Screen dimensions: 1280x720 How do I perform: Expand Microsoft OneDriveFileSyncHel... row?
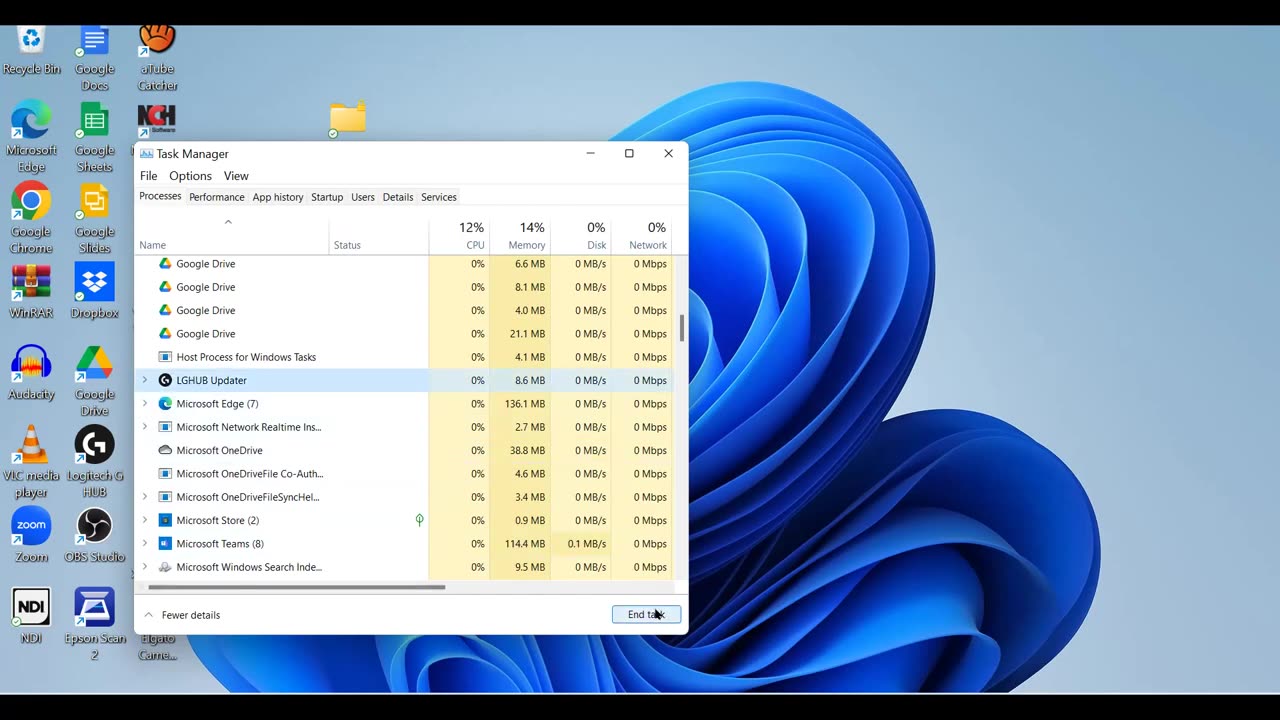coord(145,497)
